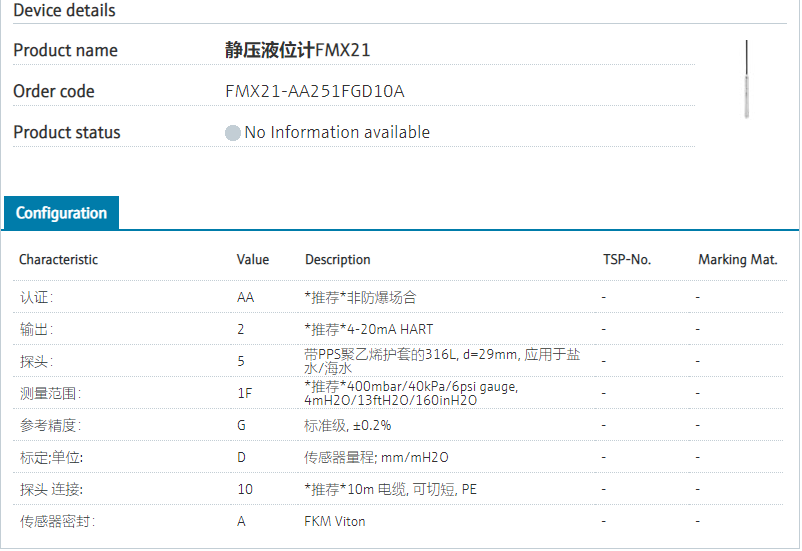Switch to the Configuration tab

click(61, 213)
